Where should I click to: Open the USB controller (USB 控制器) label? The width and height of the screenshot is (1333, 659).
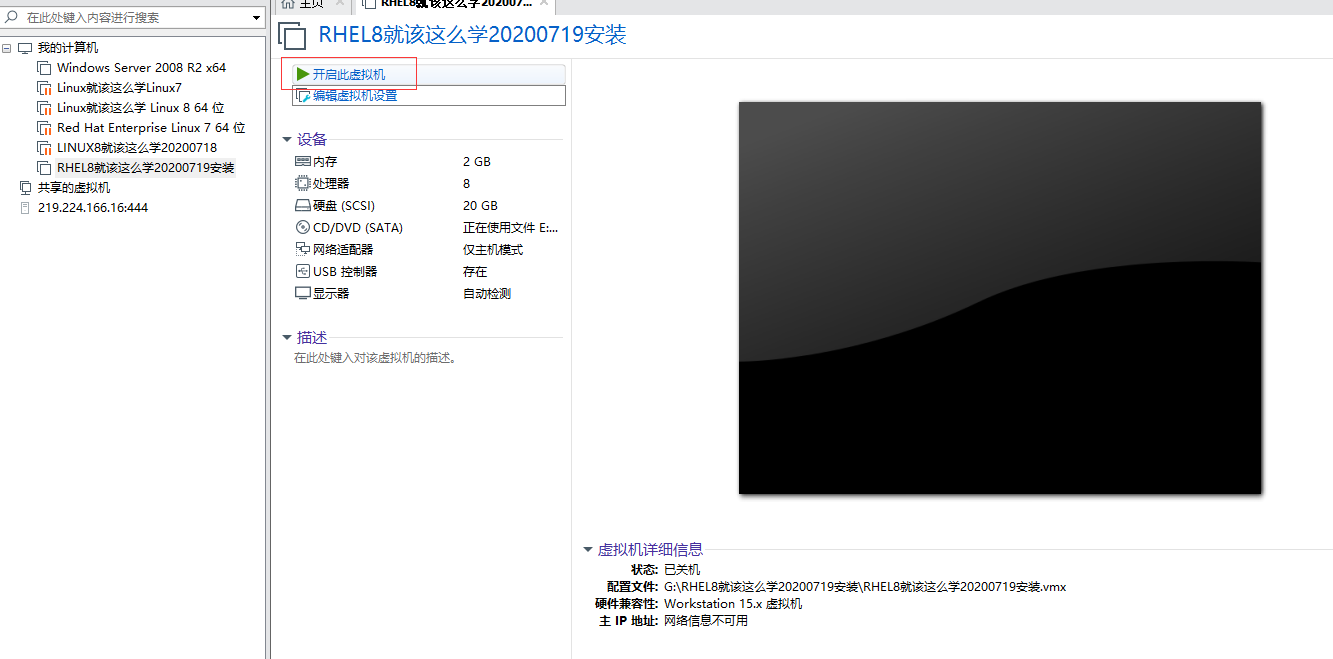(345, 271)
